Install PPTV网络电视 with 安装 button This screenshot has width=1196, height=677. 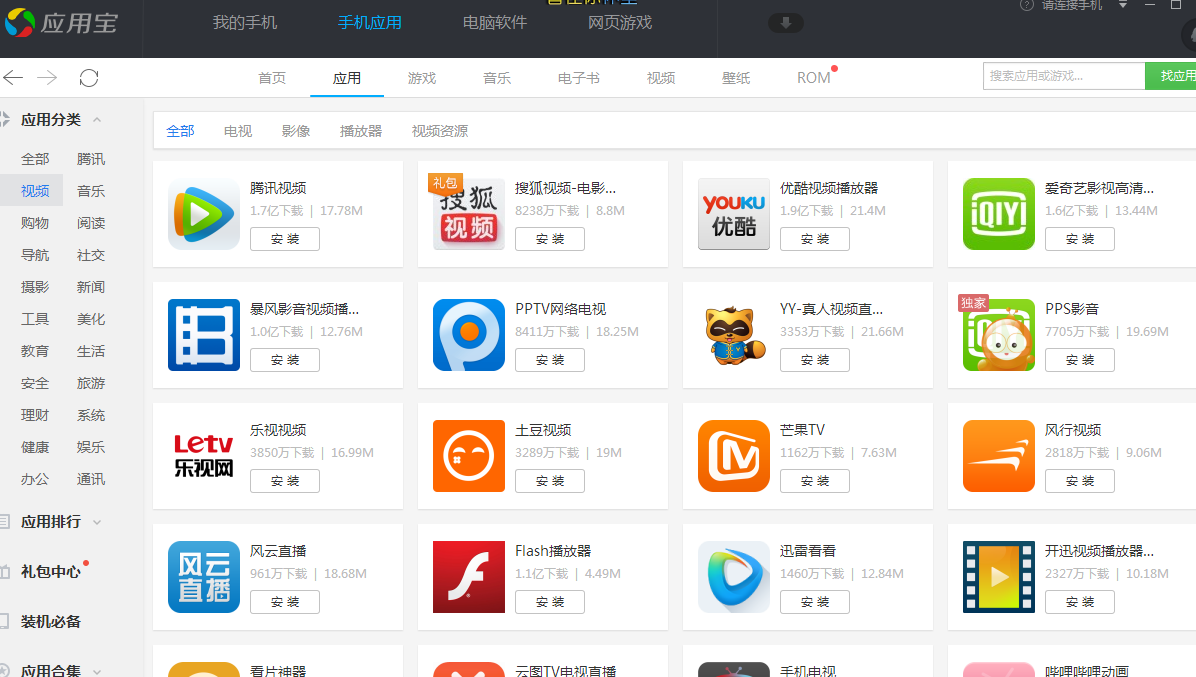[550, 360]
